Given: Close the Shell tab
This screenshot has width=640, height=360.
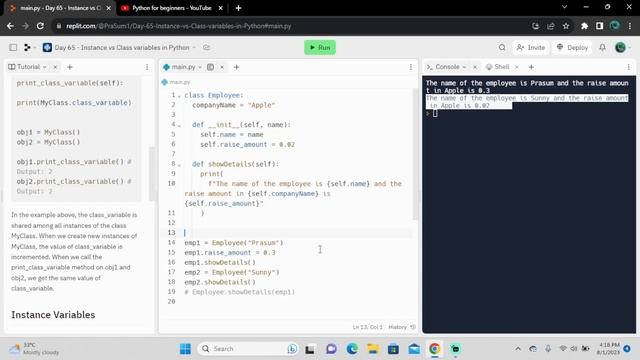Looking at the screenshot, I should click(x=517, y=67).
